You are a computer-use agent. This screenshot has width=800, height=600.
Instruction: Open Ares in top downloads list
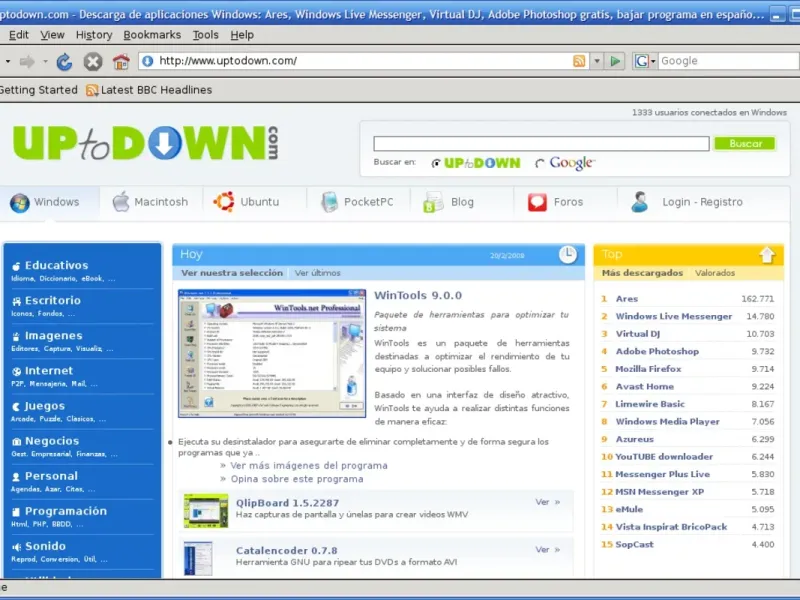627,299
